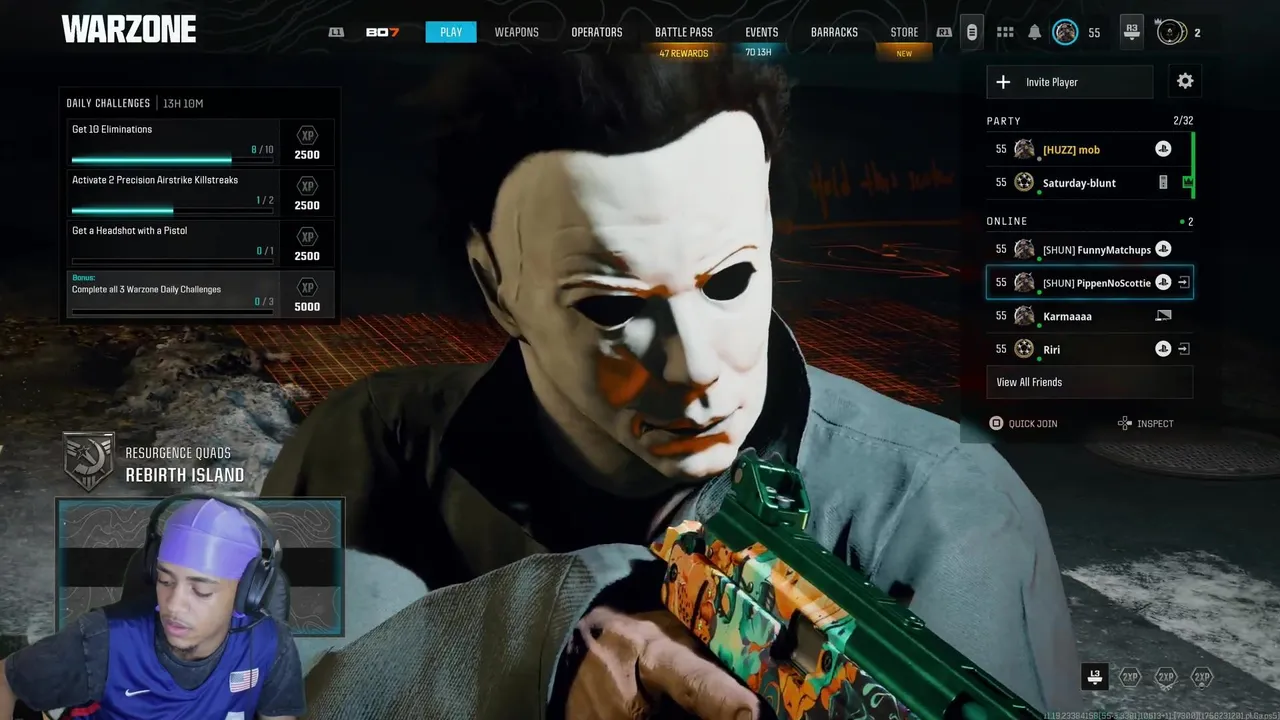This screenshot has width=1280, height=720.
Task: Click Get a Headshot with a Pistol challenge
Action: 201,244
